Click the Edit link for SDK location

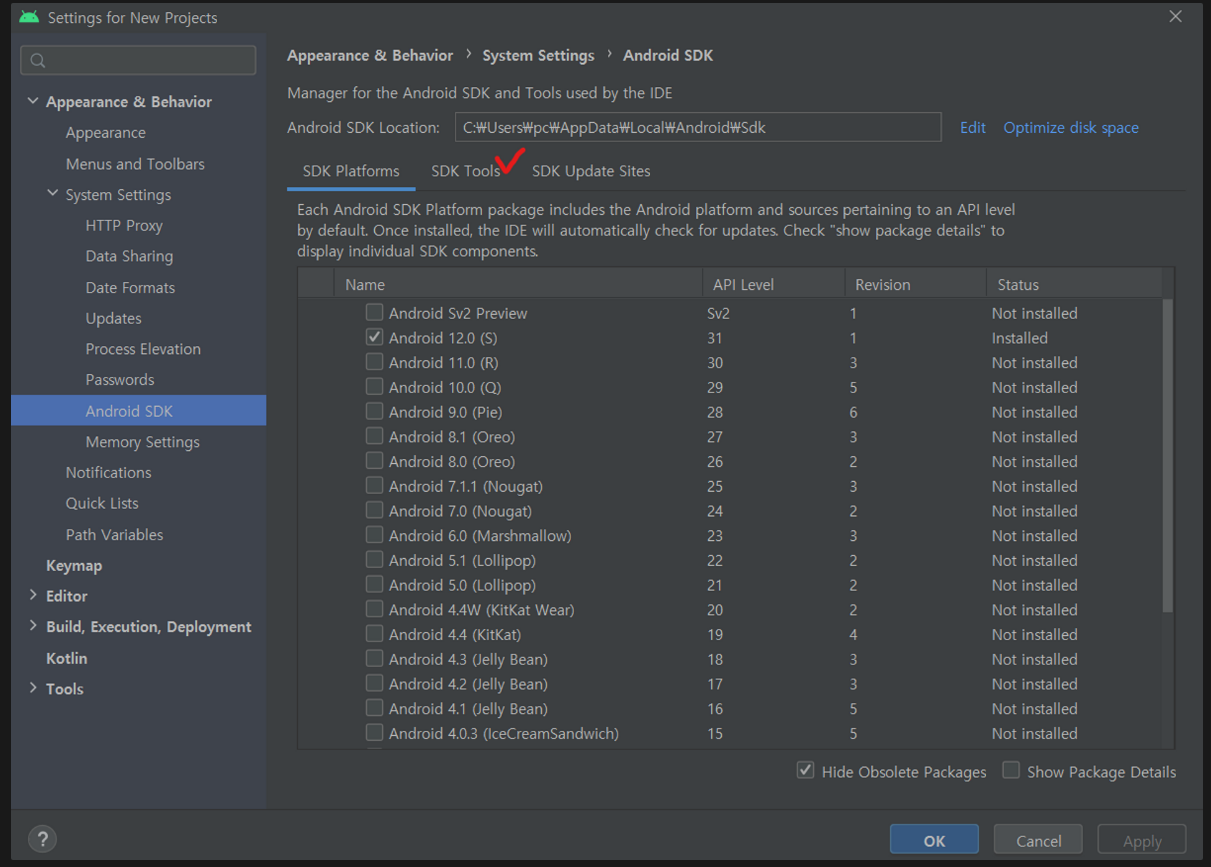pos(973,127)
